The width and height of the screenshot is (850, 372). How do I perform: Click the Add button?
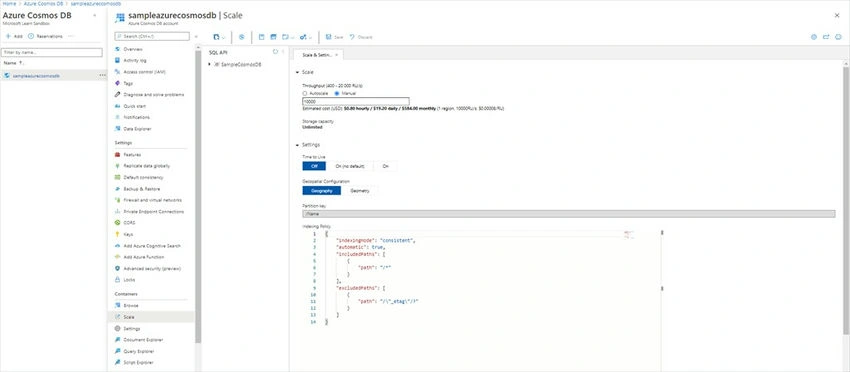point(14,36)
